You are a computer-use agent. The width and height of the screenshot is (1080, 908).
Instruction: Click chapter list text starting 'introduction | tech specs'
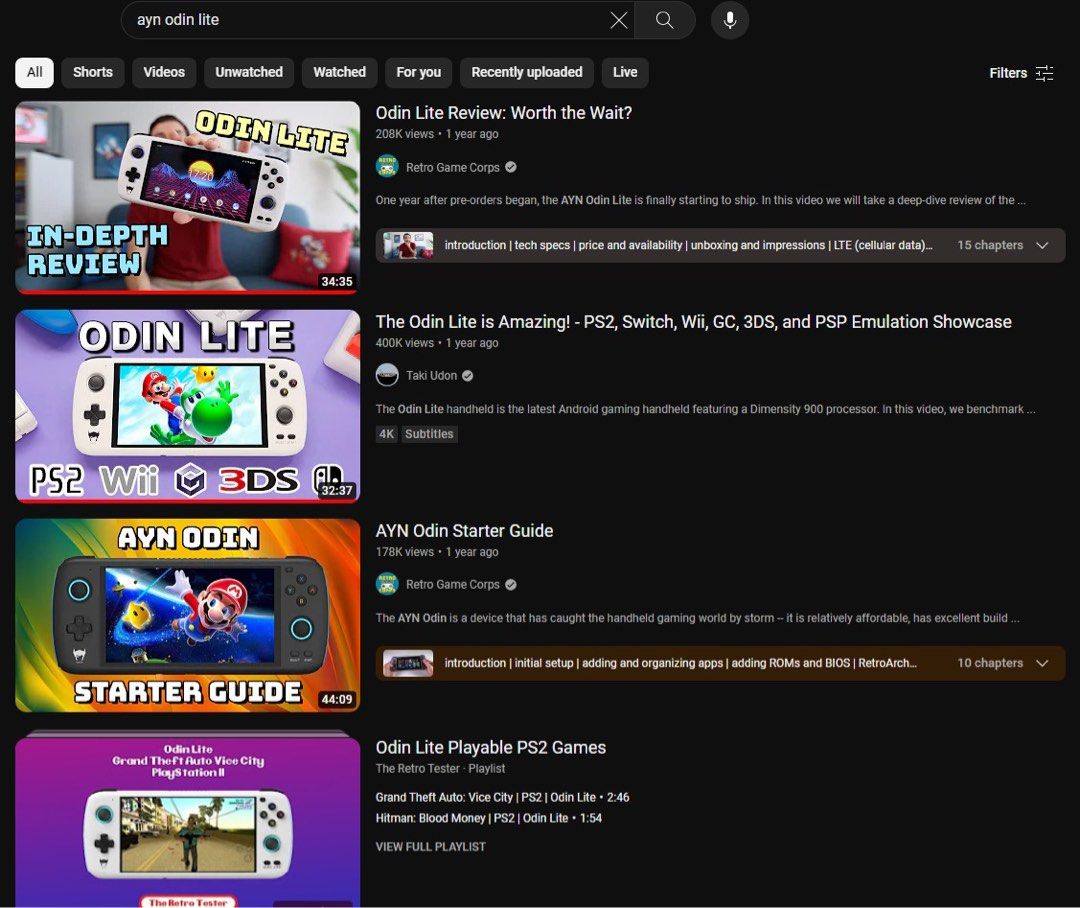688,245
